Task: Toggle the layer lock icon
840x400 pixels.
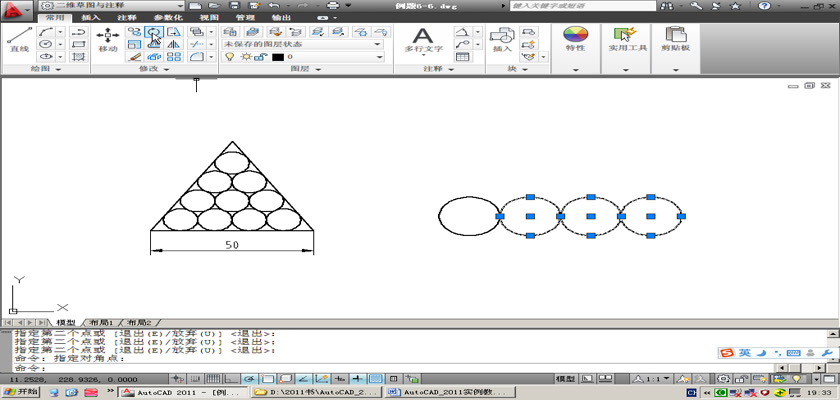Action: pyautogui.click(x=258, y=57)
